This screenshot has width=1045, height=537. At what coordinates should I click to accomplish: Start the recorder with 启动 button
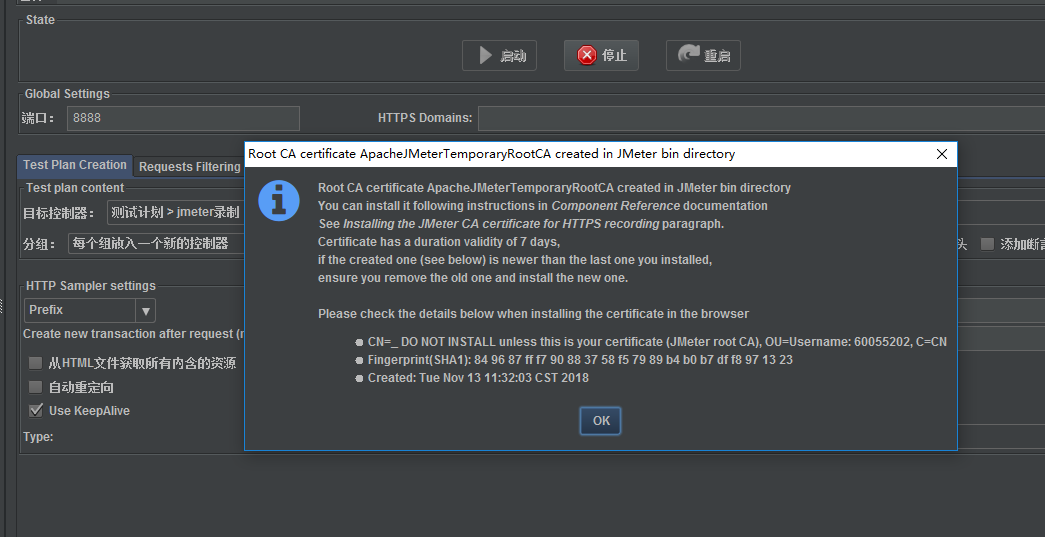(499, 55)
